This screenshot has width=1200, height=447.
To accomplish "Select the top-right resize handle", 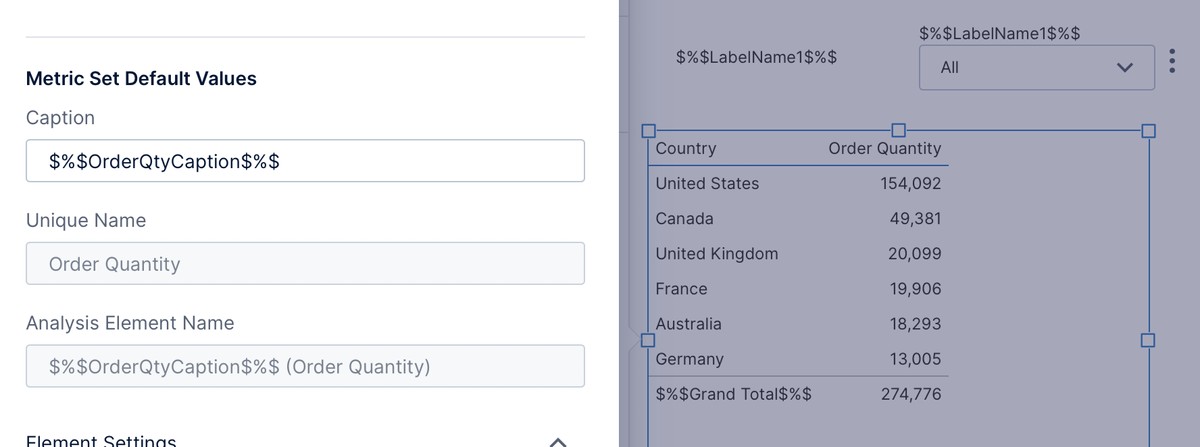I will coord(1148,131).
